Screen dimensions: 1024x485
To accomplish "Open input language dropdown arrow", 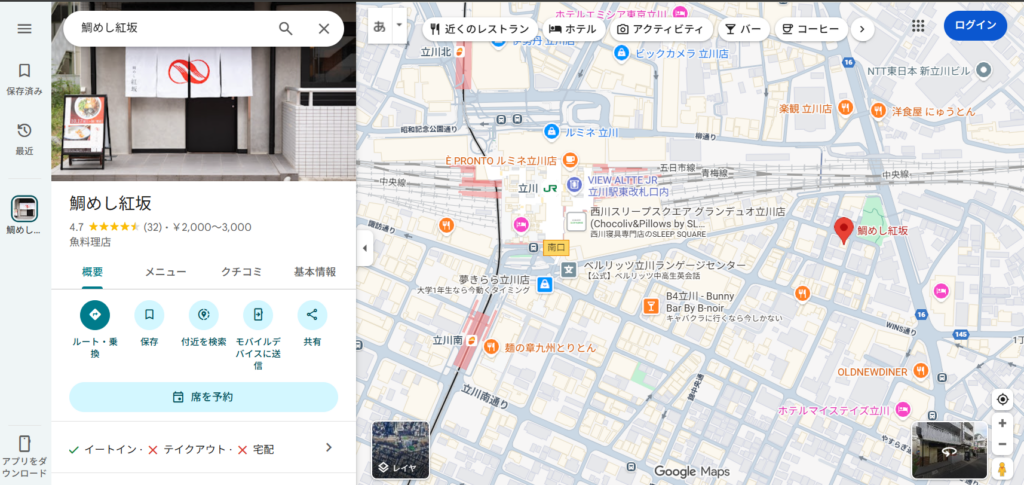I will pyautogui.click(x=400, y=25).
